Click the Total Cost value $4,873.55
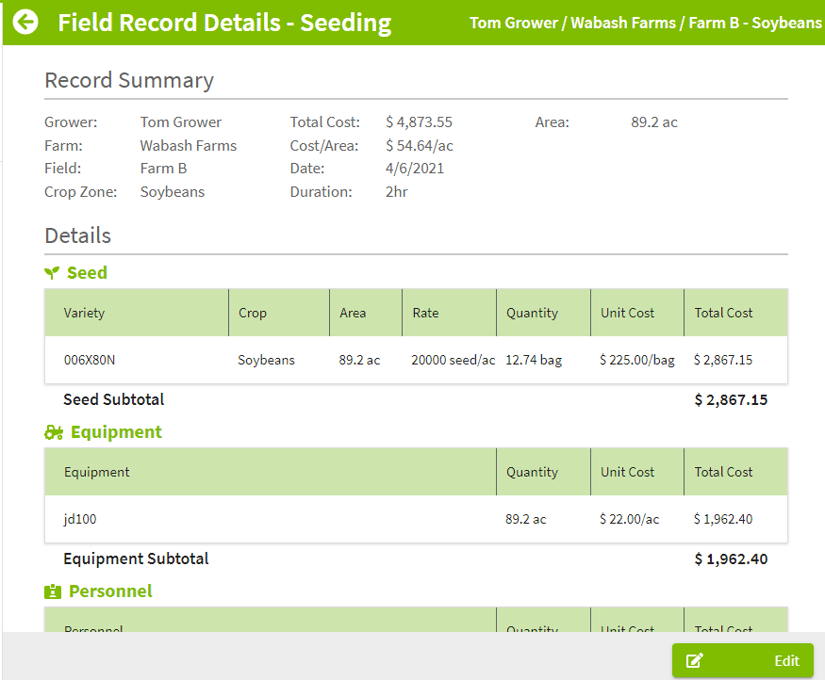Viewport: 825px width, 680px height. (415, 122)
